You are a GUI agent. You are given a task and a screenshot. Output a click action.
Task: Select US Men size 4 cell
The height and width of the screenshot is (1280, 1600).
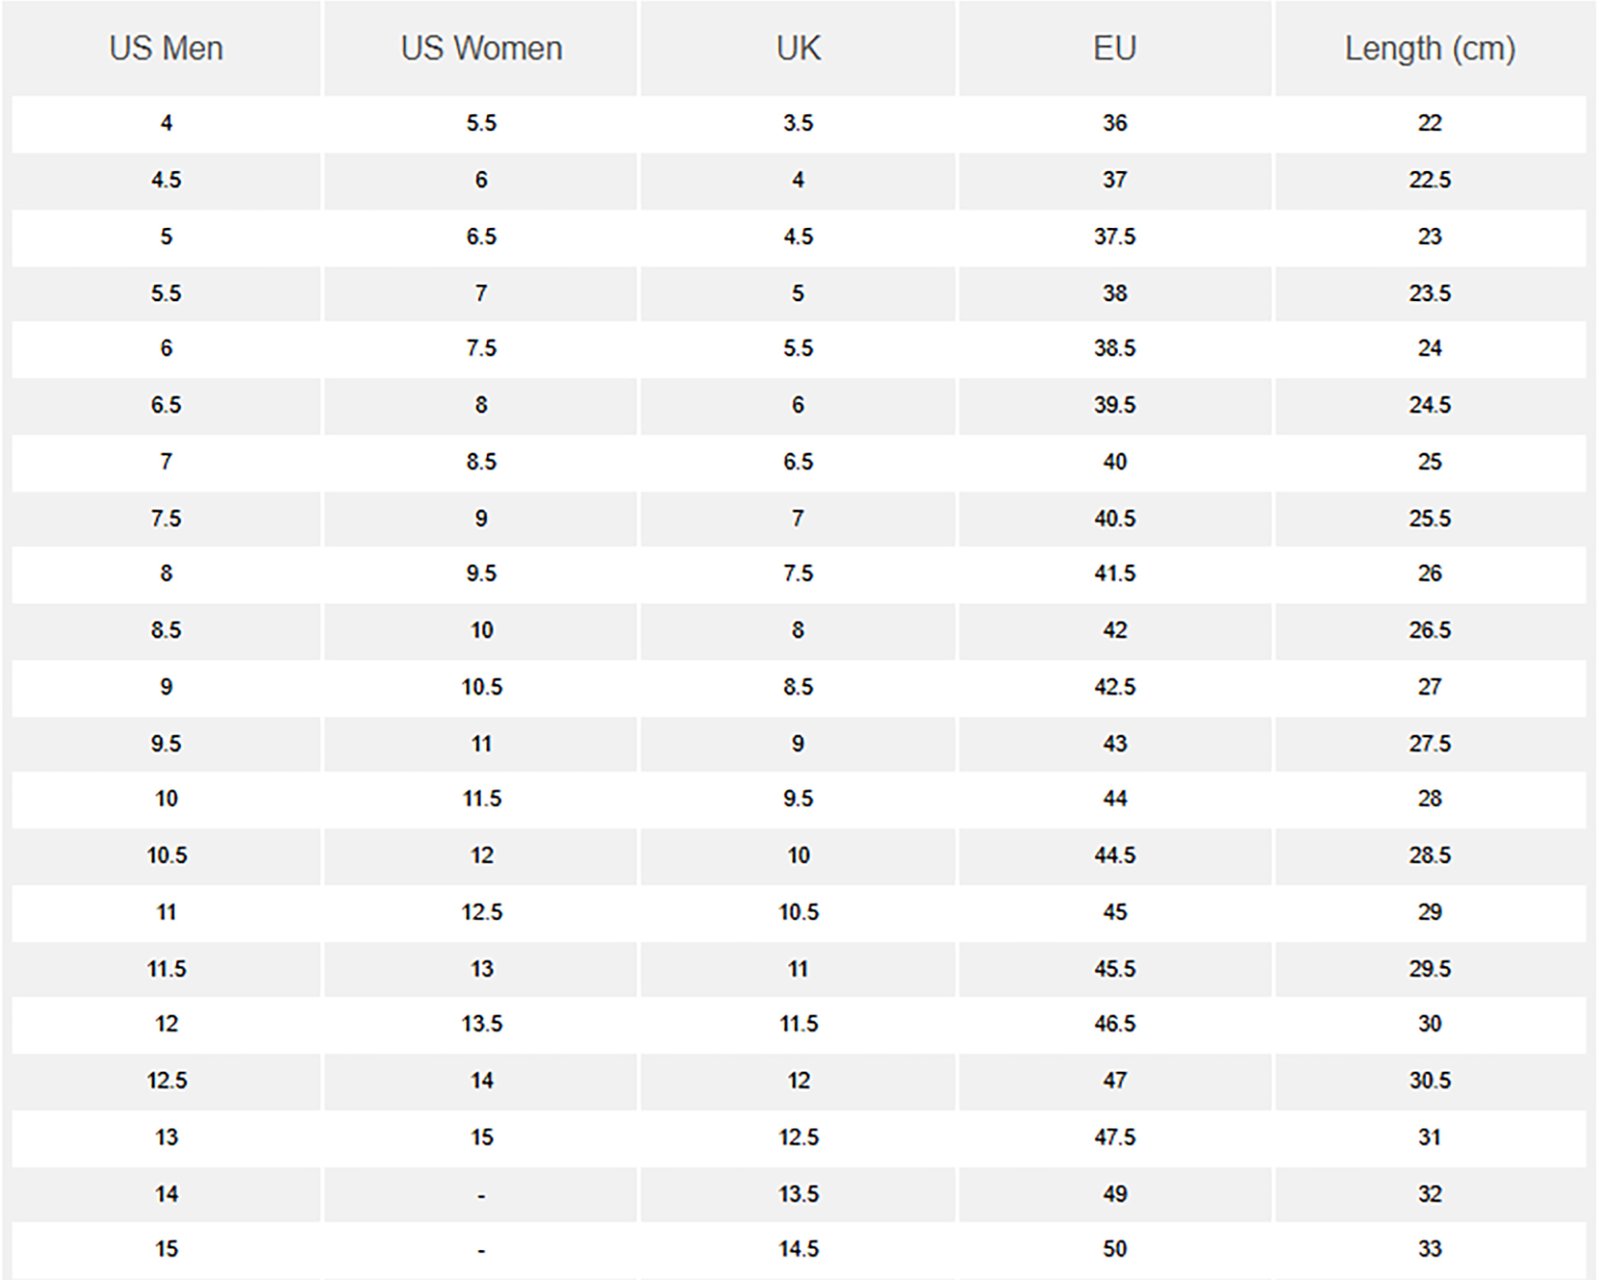click(x=166, y=123)
